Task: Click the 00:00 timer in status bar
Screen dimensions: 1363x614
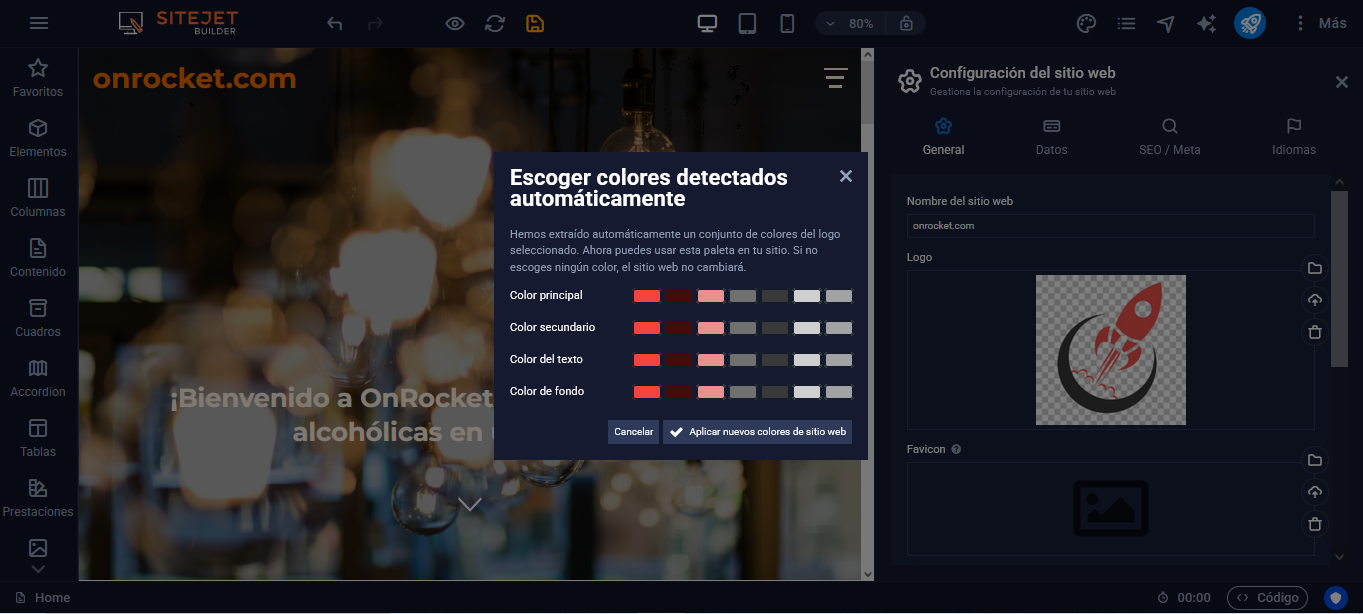Action: tap(1184, 598)
